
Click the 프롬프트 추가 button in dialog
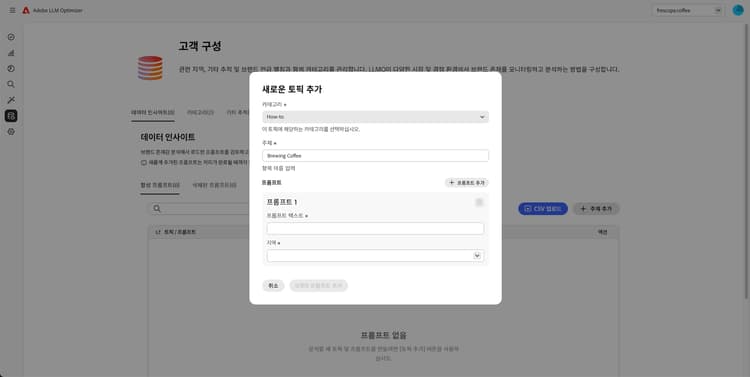tap(466, 183)
